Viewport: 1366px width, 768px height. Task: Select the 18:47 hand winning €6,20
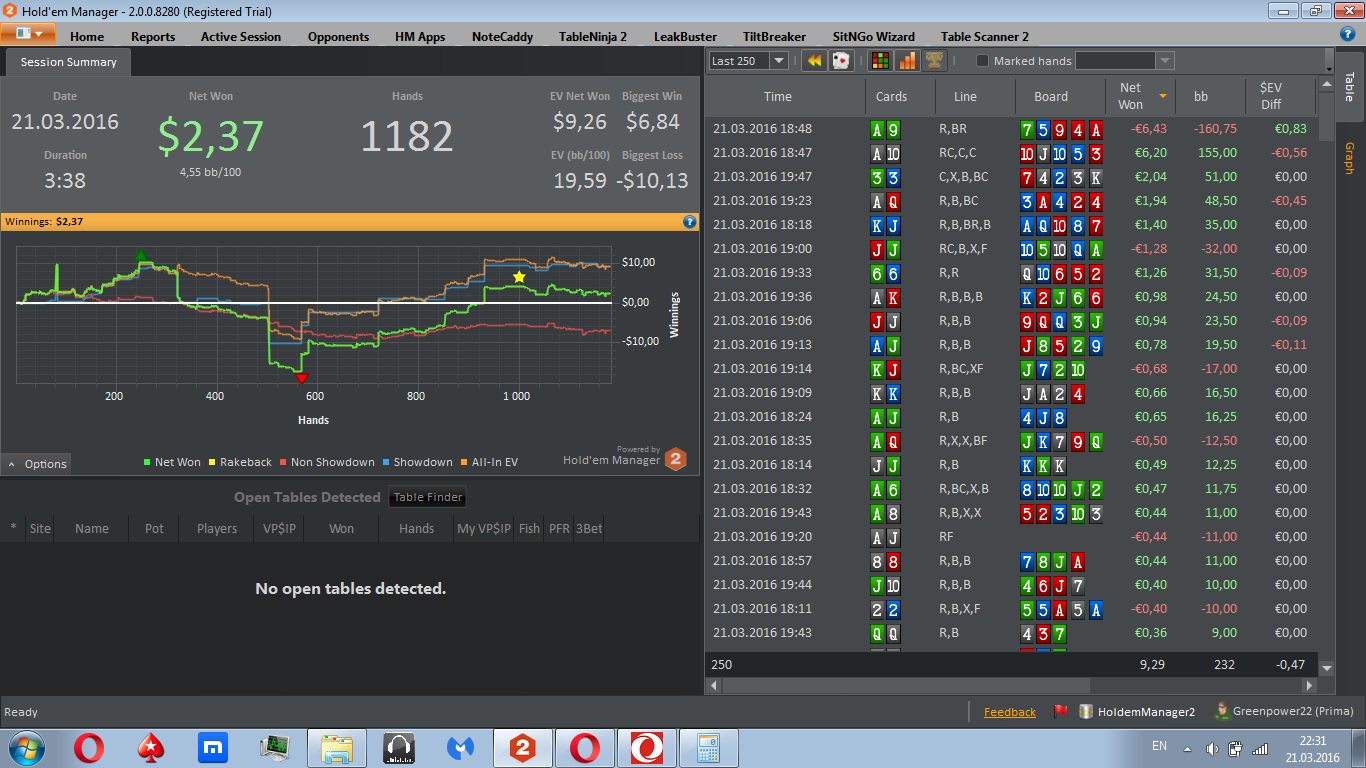(x=1012, y=153)
